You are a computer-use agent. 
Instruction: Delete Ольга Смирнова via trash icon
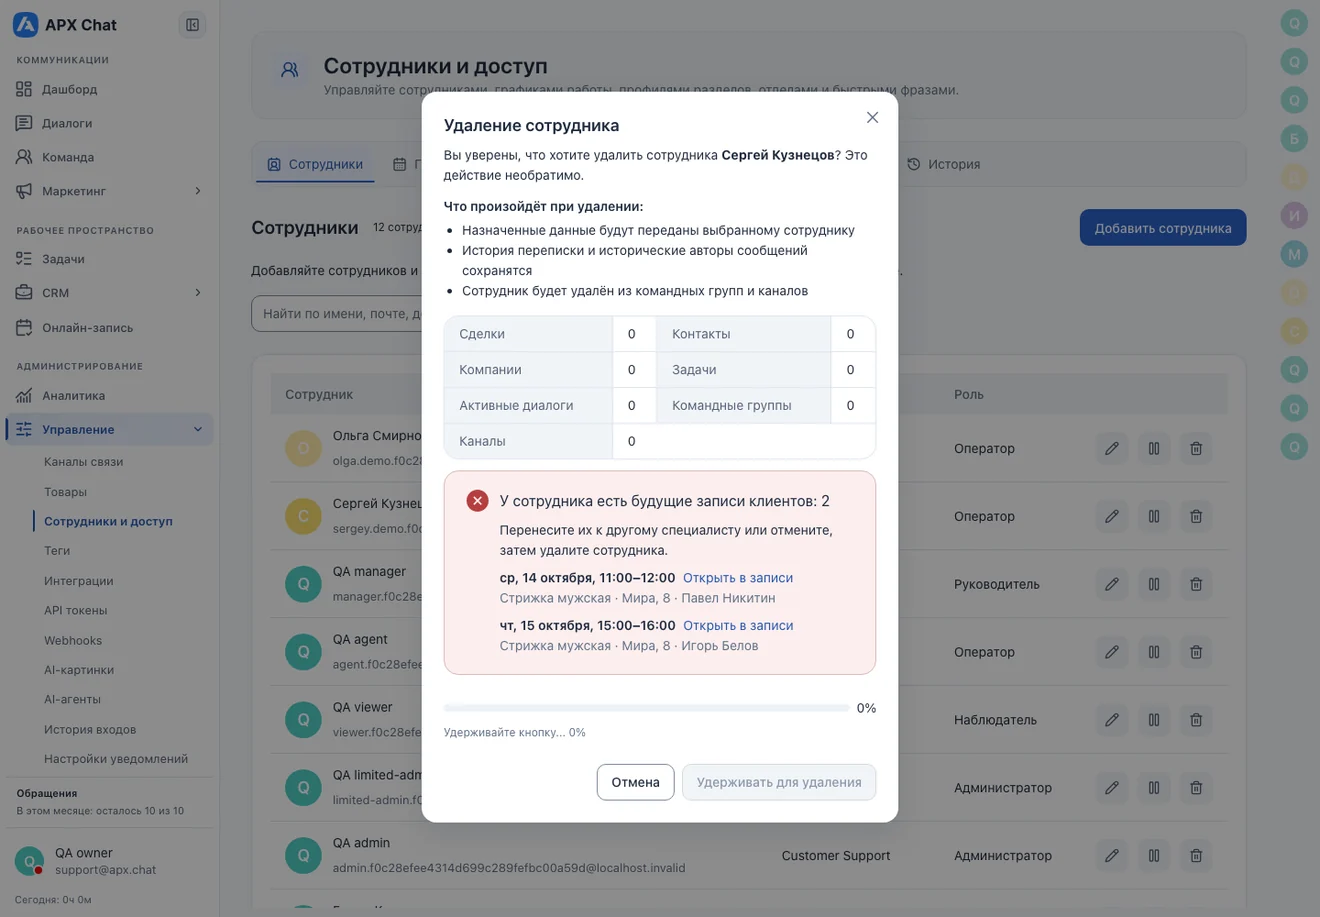[1196, 448]
